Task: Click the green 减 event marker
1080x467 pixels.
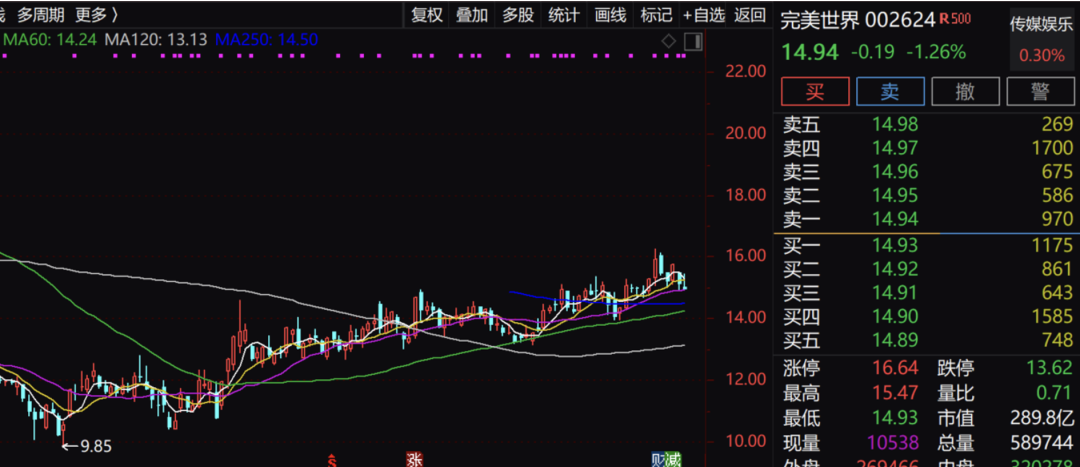Action: [x=674, y=460]
